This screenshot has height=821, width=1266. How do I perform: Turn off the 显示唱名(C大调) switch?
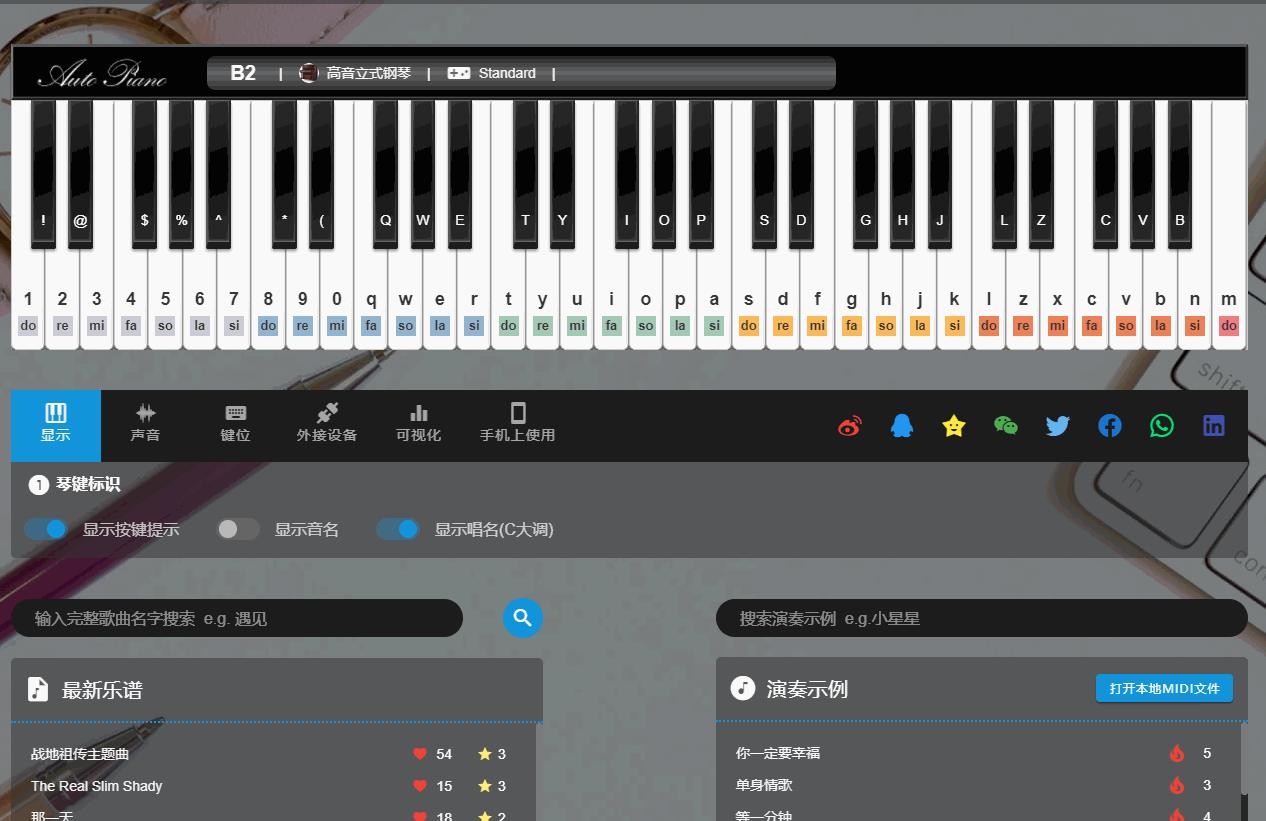398,529
